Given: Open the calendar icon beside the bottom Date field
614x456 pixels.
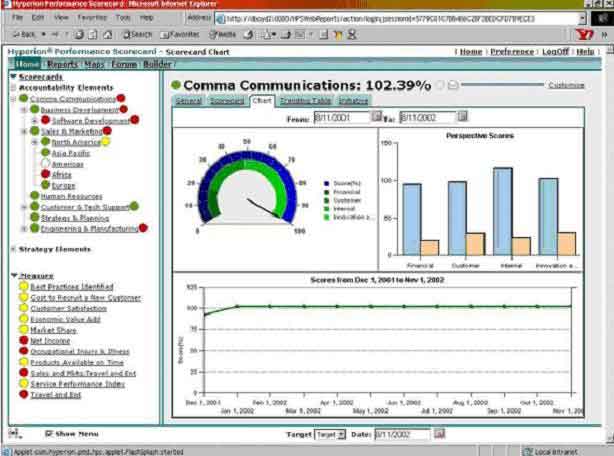Looking at the screenshot, I should click(x=439, y=434).
